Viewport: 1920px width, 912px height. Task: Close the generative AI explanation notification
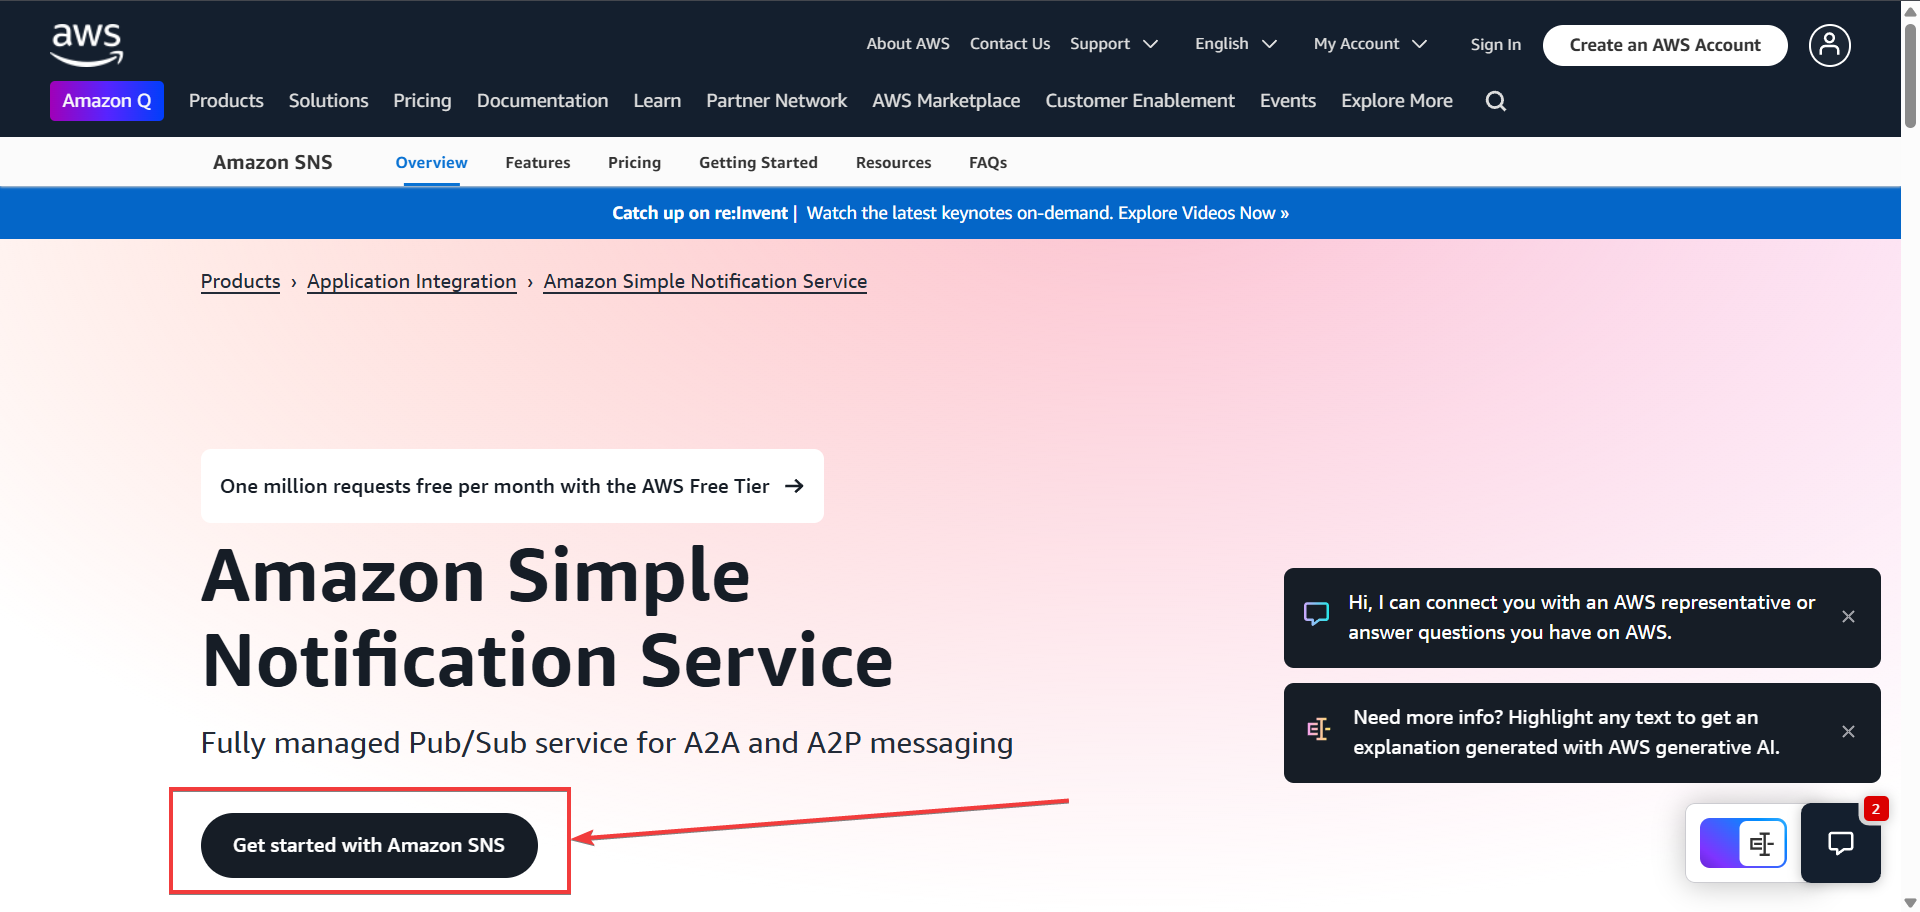pyautogui.click(x=1848, y=732)
